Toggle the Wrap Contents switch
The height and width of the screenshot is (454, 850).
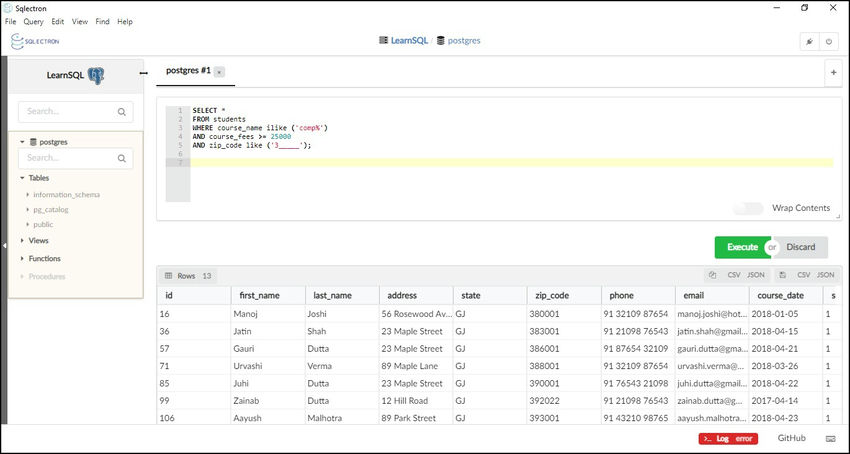pos(748,208)
